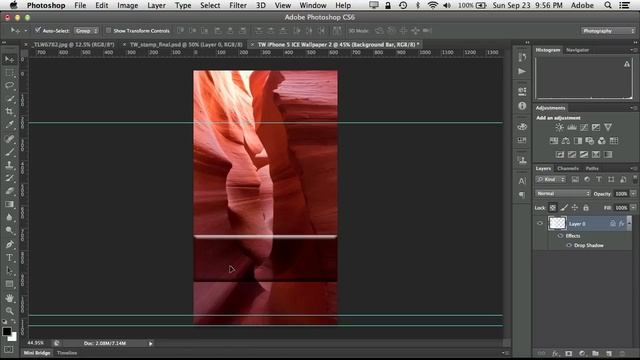Switch to the Channels tab
Screen dimensions: 640x360
tap(568, 168)
